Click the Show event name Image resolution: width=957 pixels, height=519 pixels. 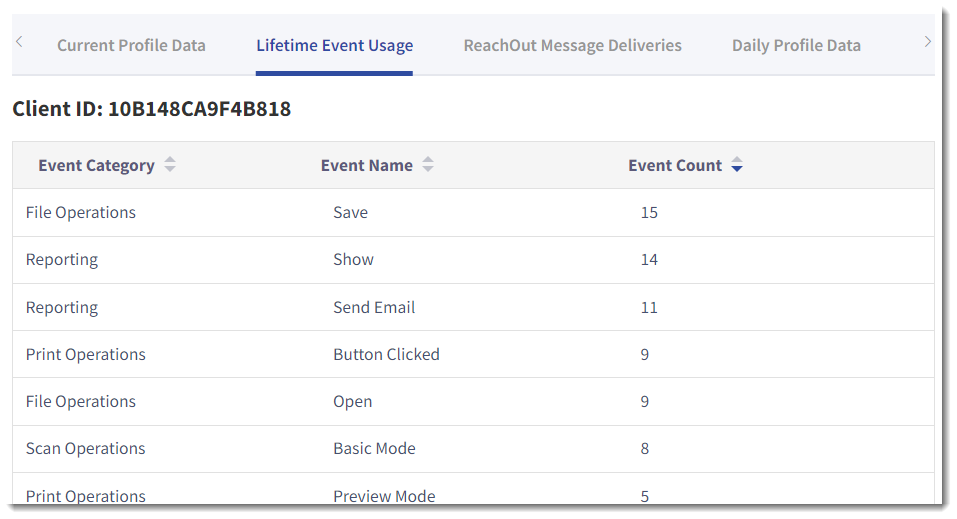click(353, 260)
